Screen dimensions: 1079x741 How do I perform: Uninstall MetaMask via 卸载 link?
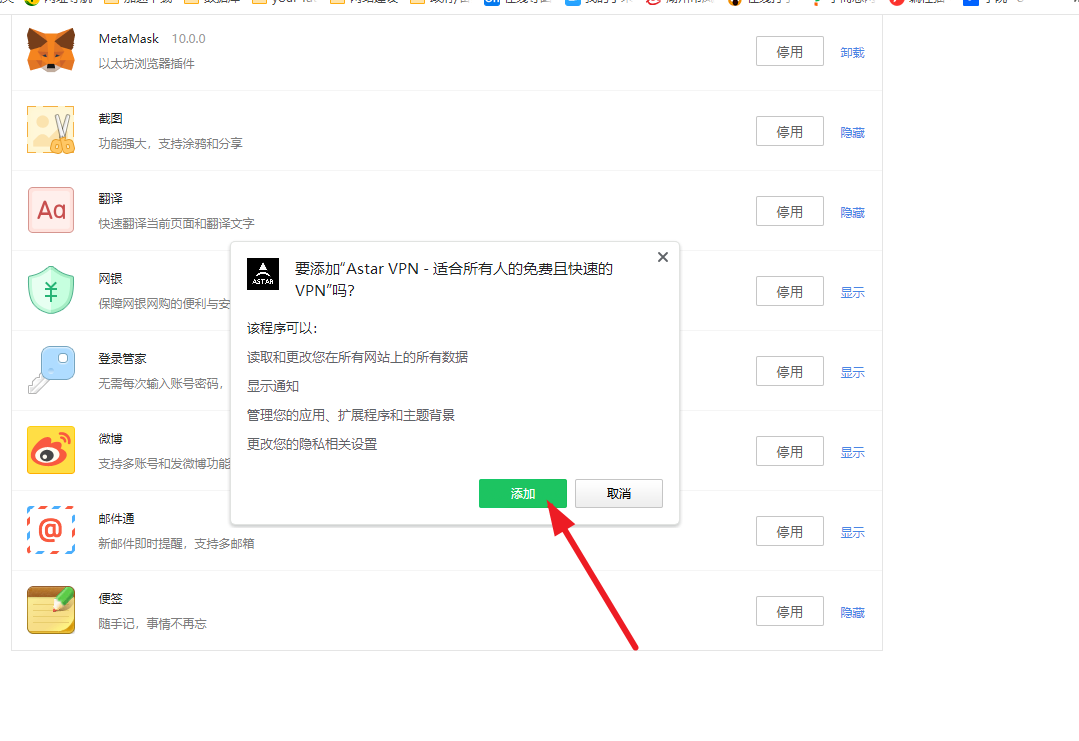click(x=852, y=52)
